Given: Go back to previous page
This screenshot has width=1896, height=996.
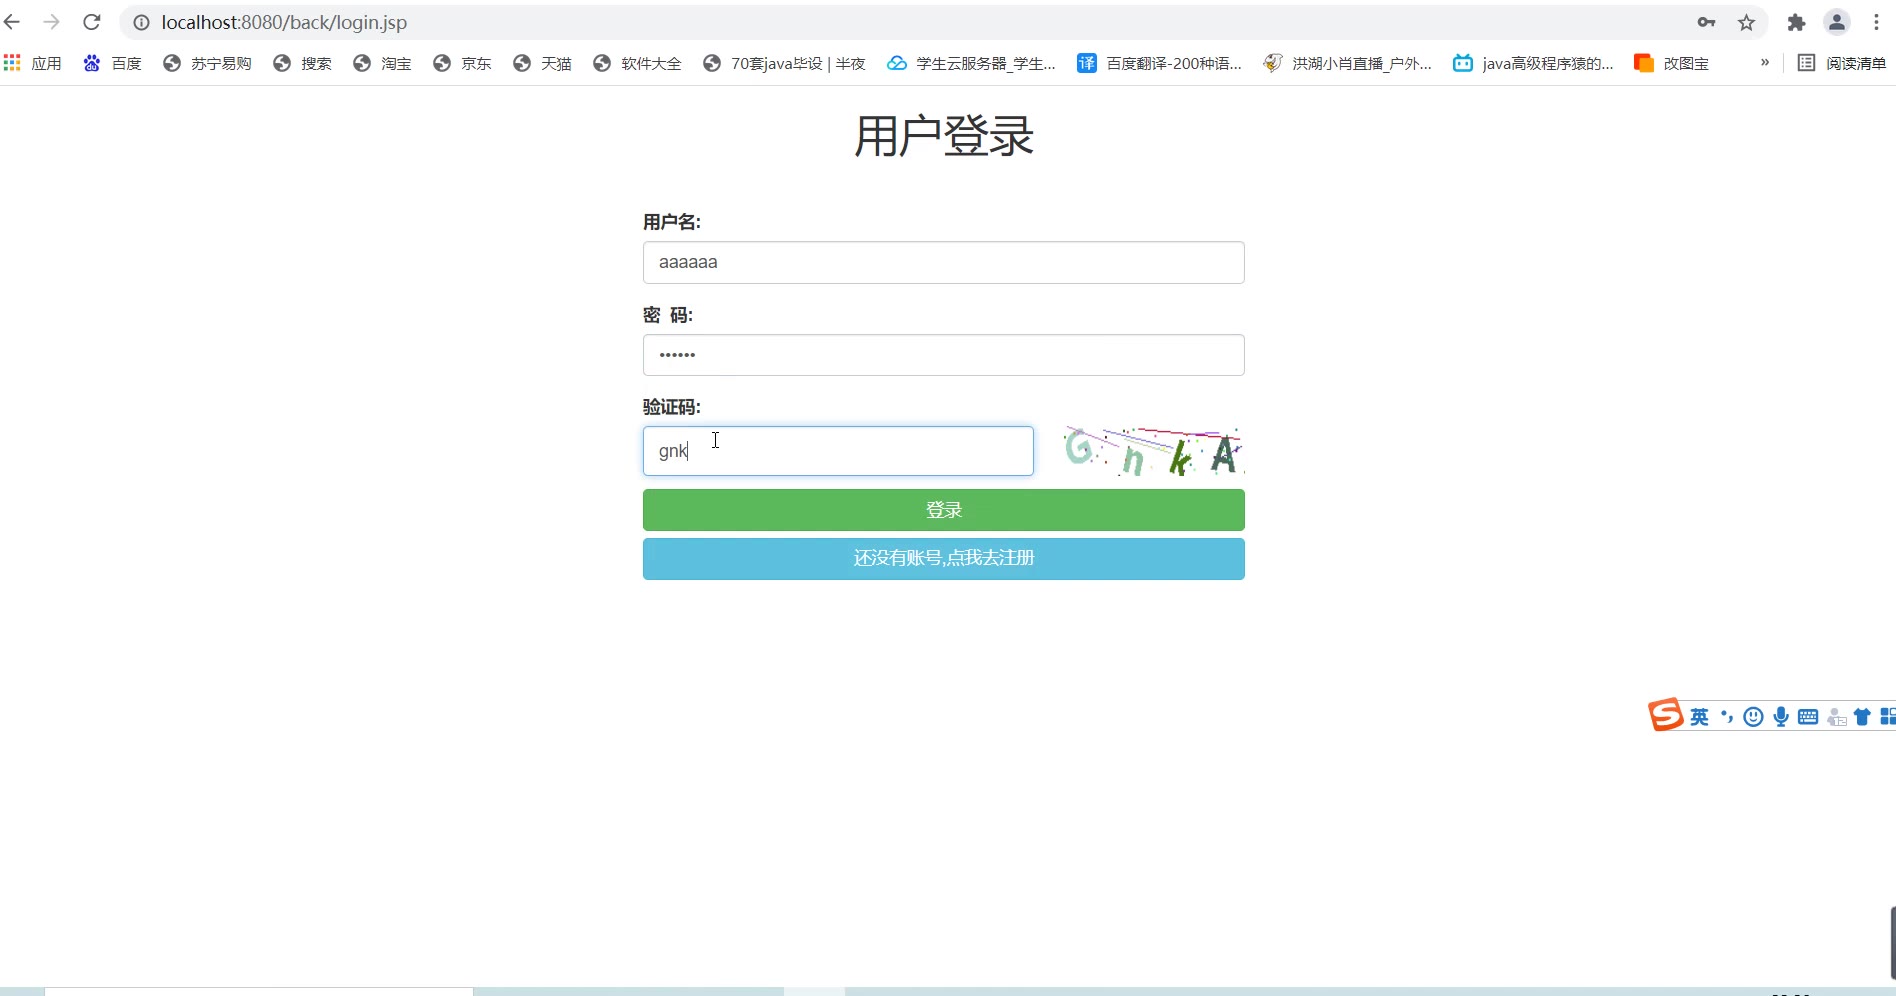Looking at the screenshot, I should 12,22.
